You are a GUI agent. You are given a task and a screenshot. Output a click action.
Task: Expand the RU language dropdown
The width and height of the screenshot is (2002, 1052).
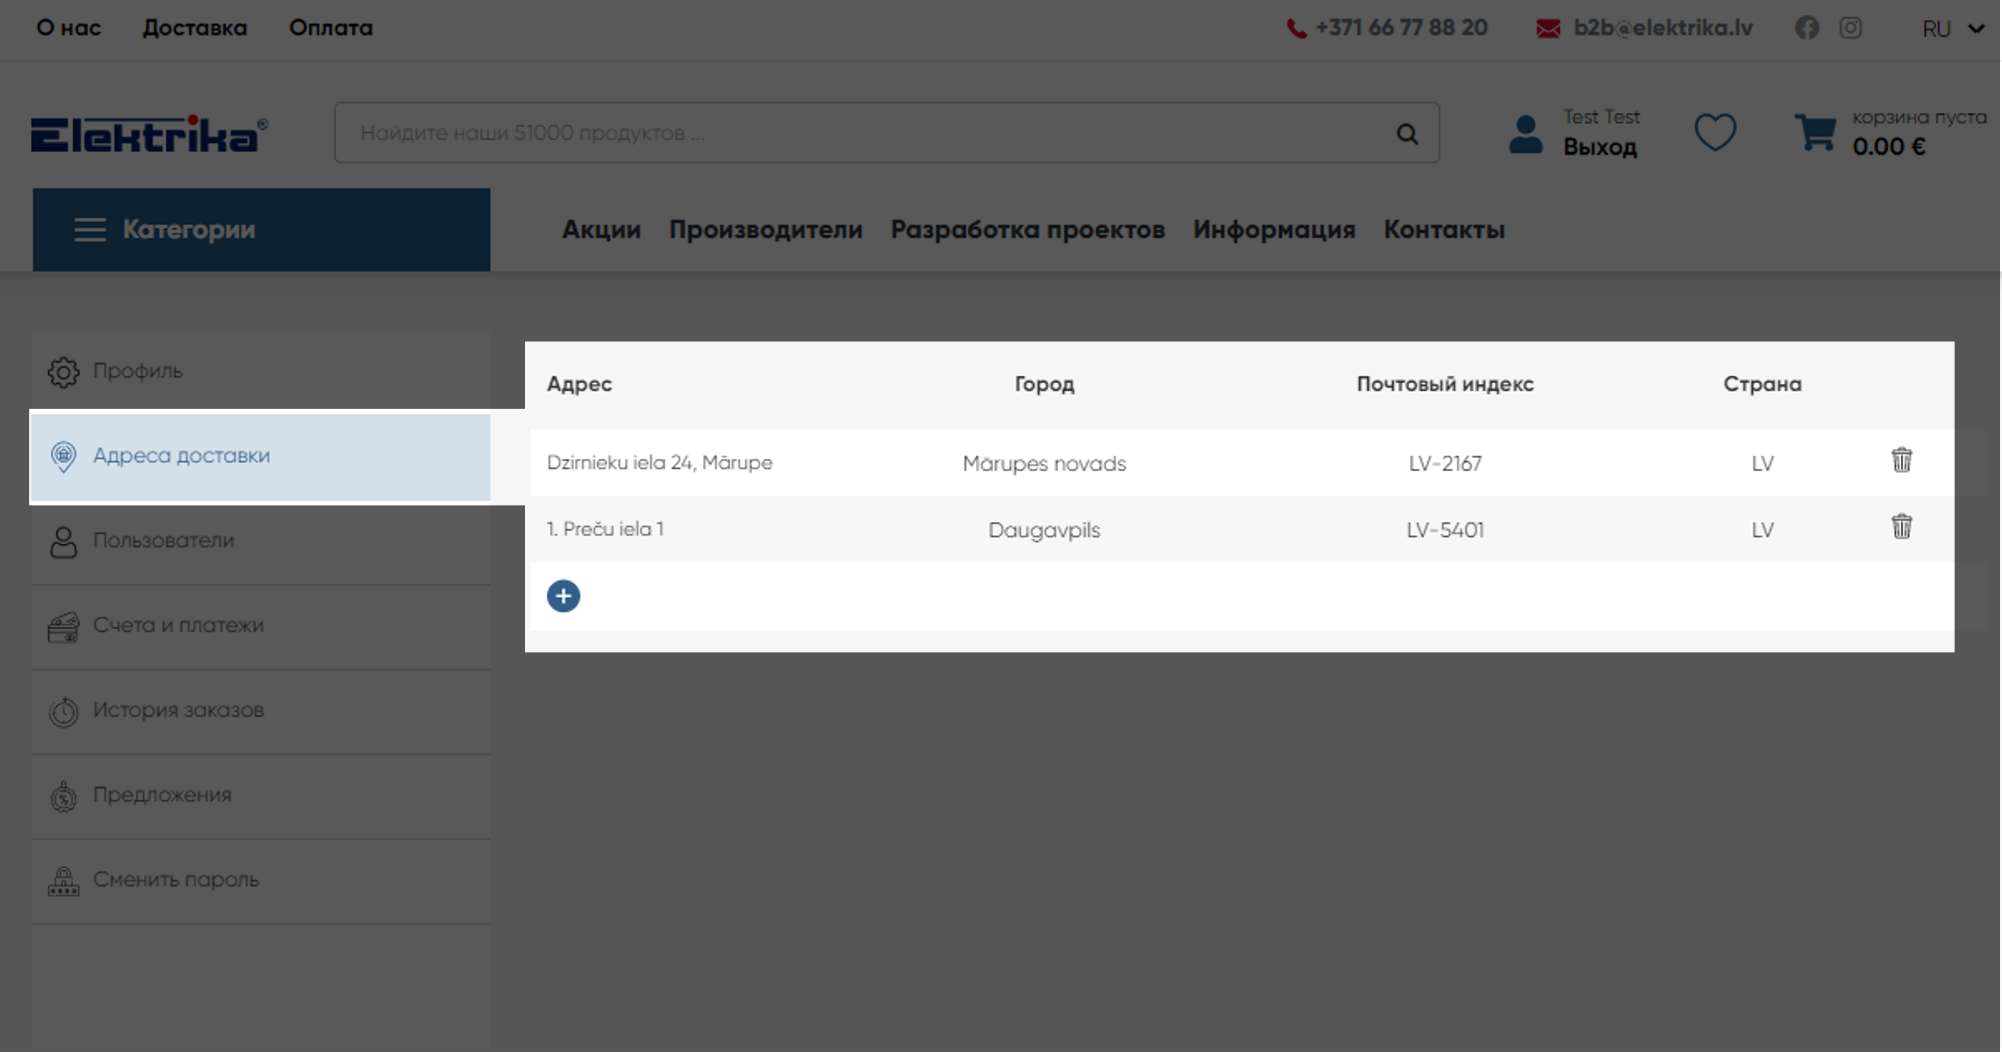point(1952,29)
